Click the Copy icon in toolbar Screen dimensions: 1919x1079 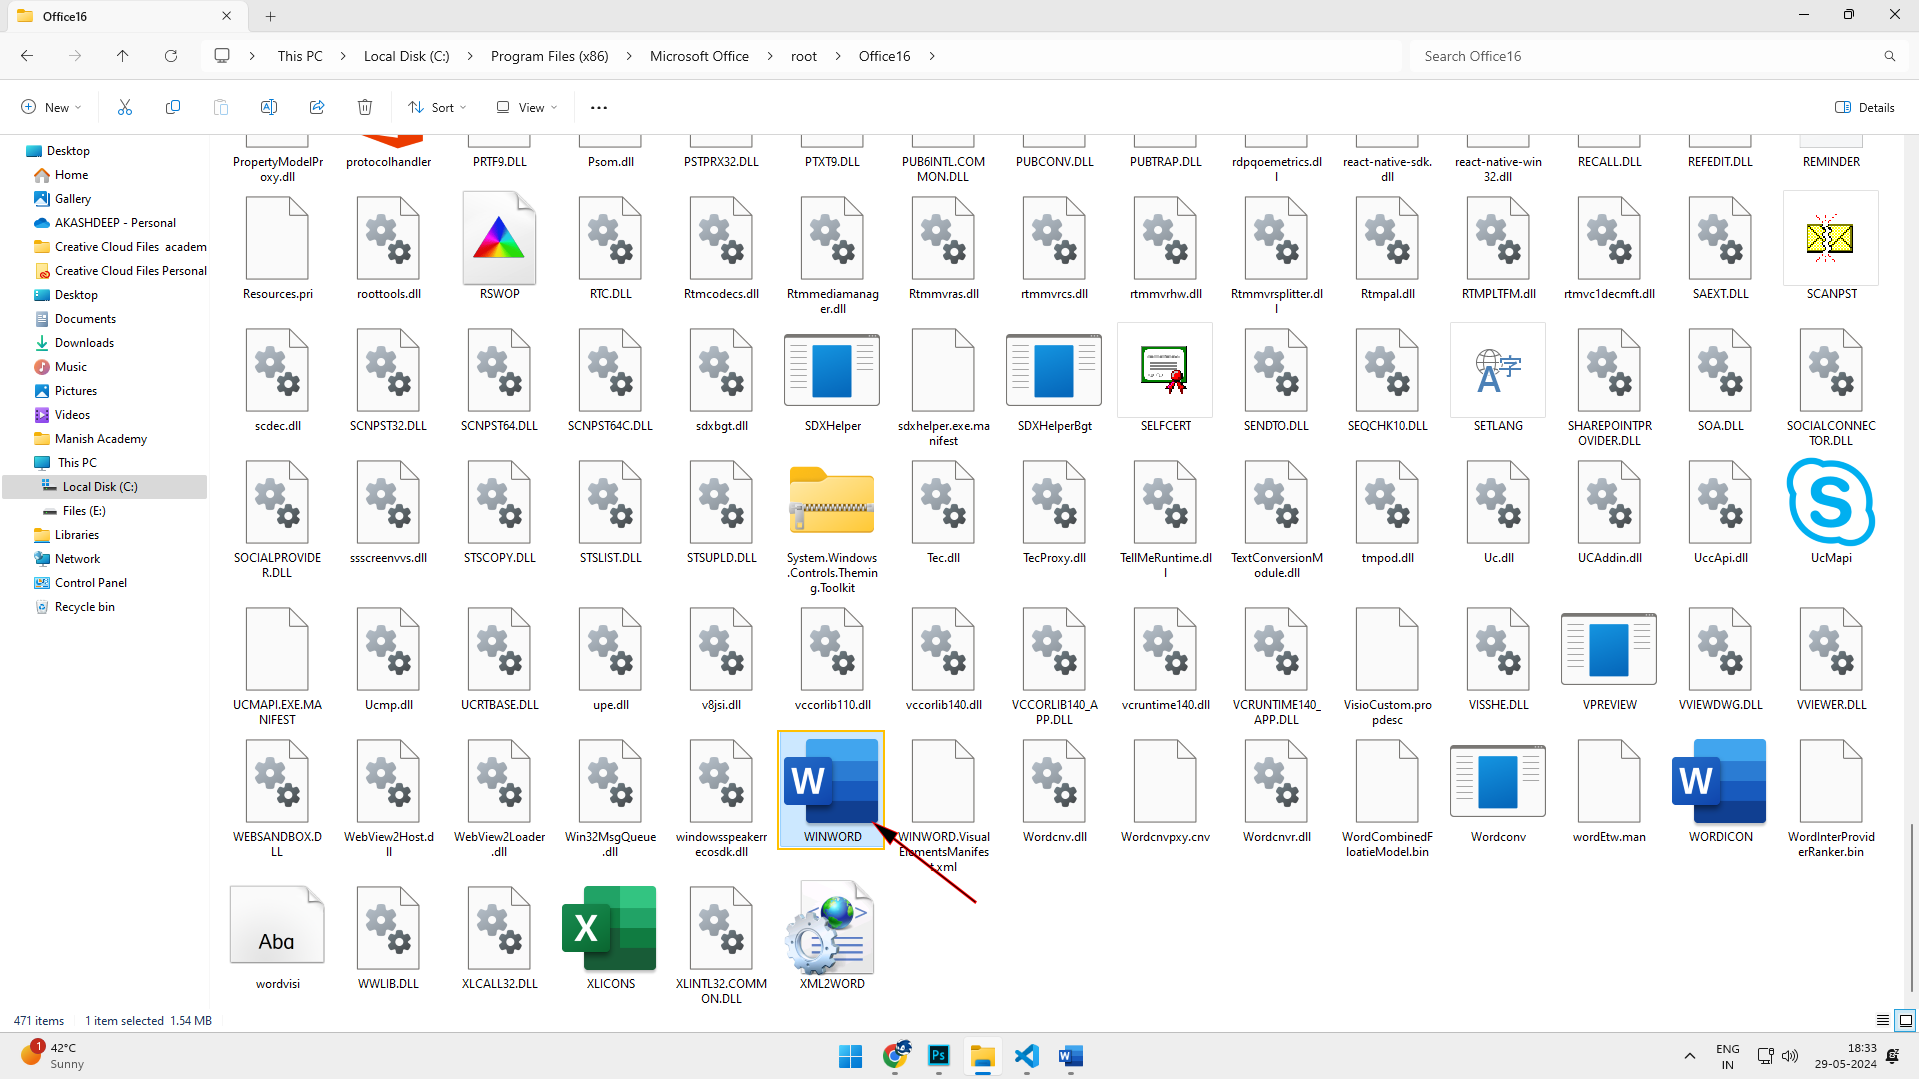click(173, 107)
